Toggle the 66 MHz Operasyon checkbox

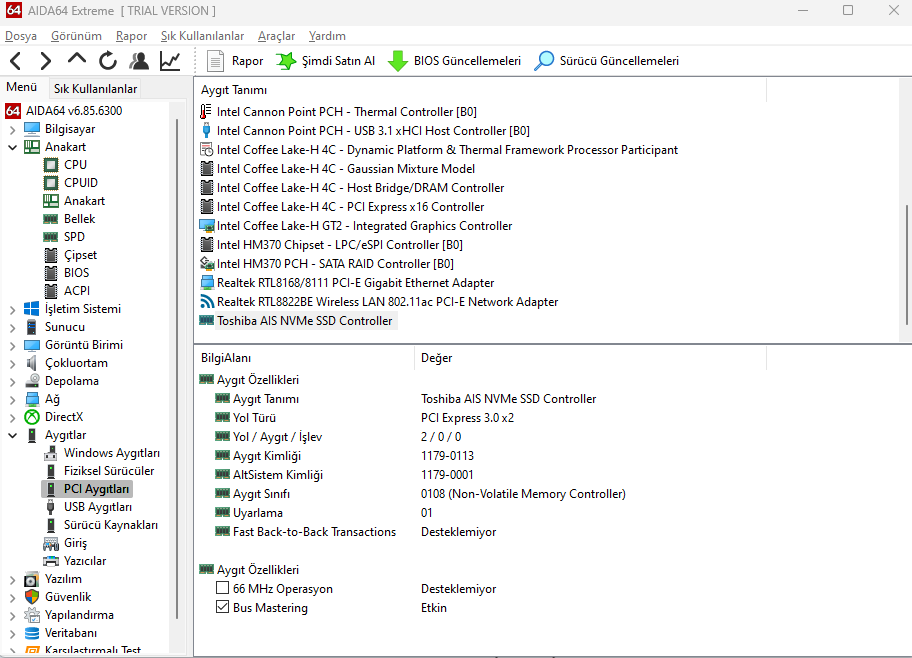[222, 588]
